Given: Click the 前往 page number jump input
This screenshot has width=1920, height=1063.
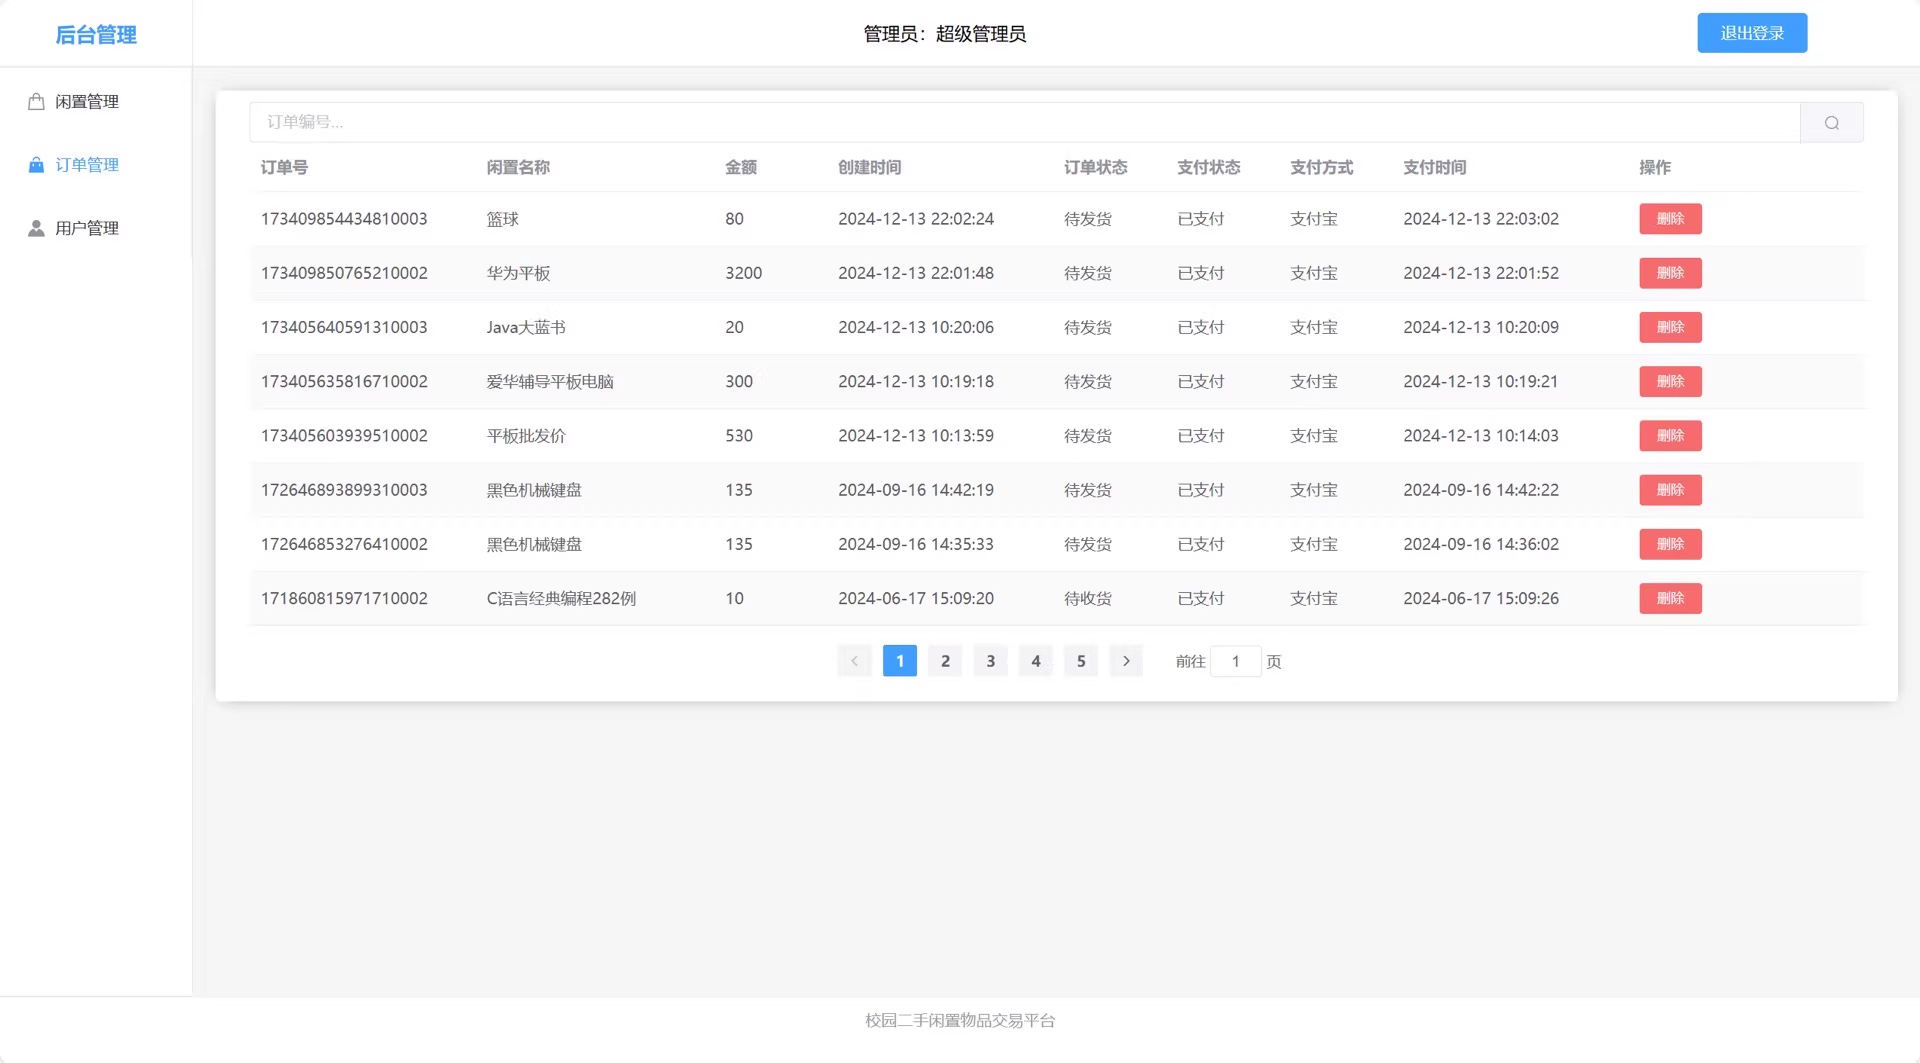Looking at the screenshot, I should [1235, 661].
